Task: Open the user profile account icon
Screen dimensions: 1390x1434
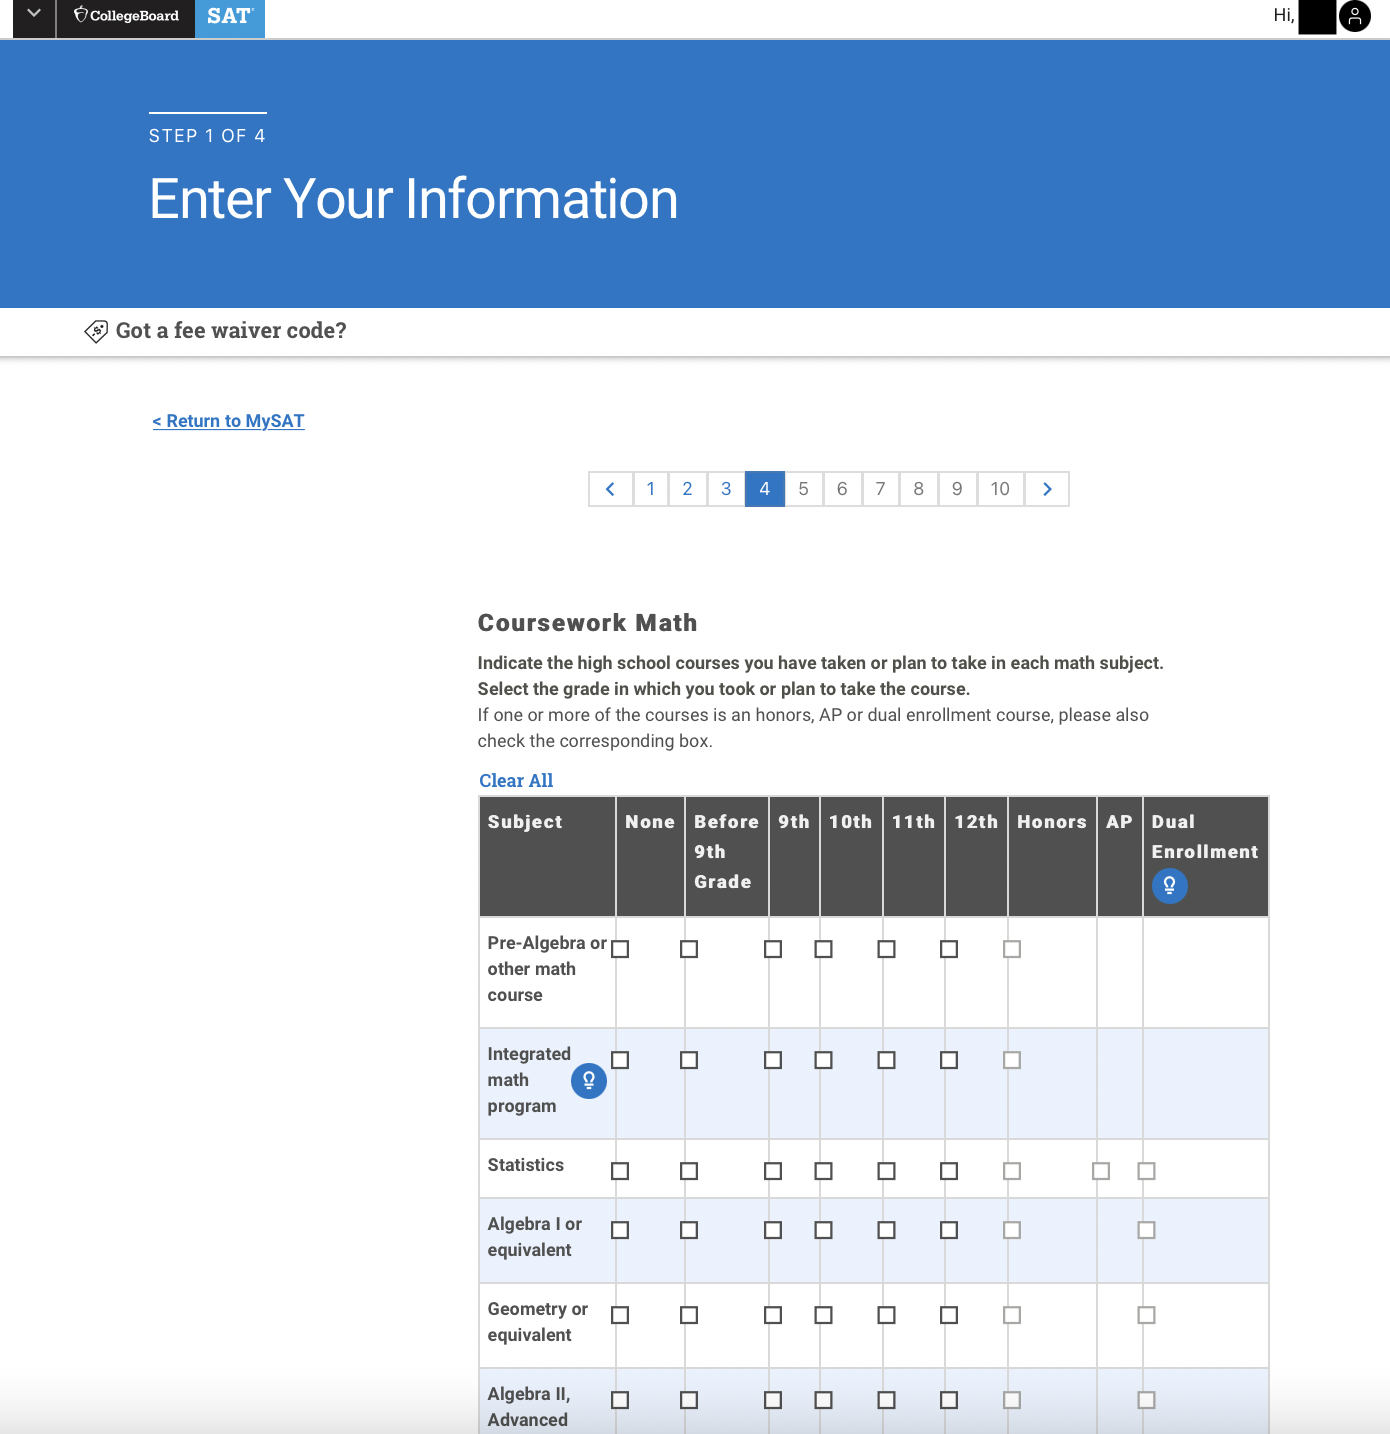Action: point(1355,17)
